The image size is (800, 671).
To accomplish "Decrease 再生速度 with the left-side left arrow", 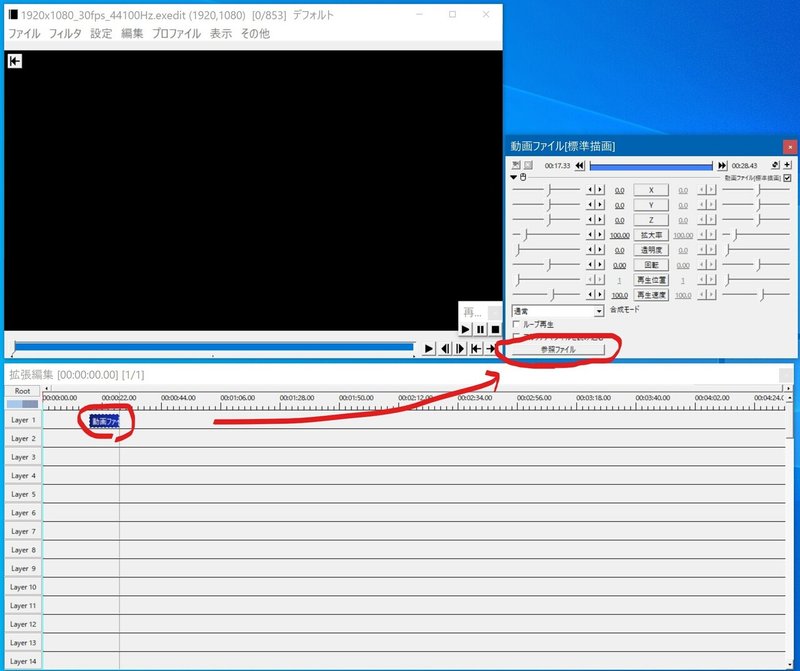I will [590, 294].
